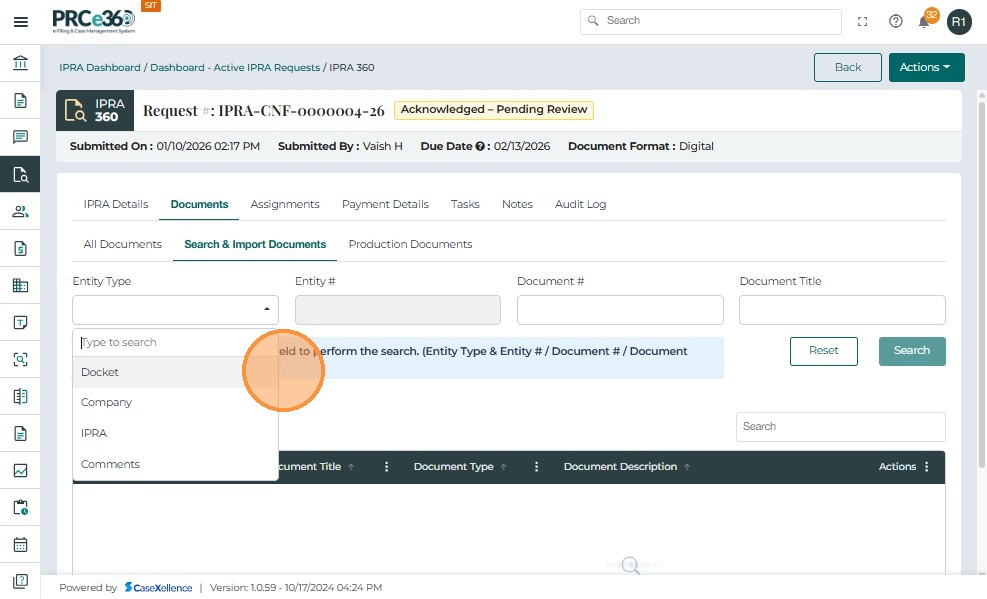Viewport: 987px width, 599px height.
Task: Open the text template sidebar icon
Action: tap(20, 323)
